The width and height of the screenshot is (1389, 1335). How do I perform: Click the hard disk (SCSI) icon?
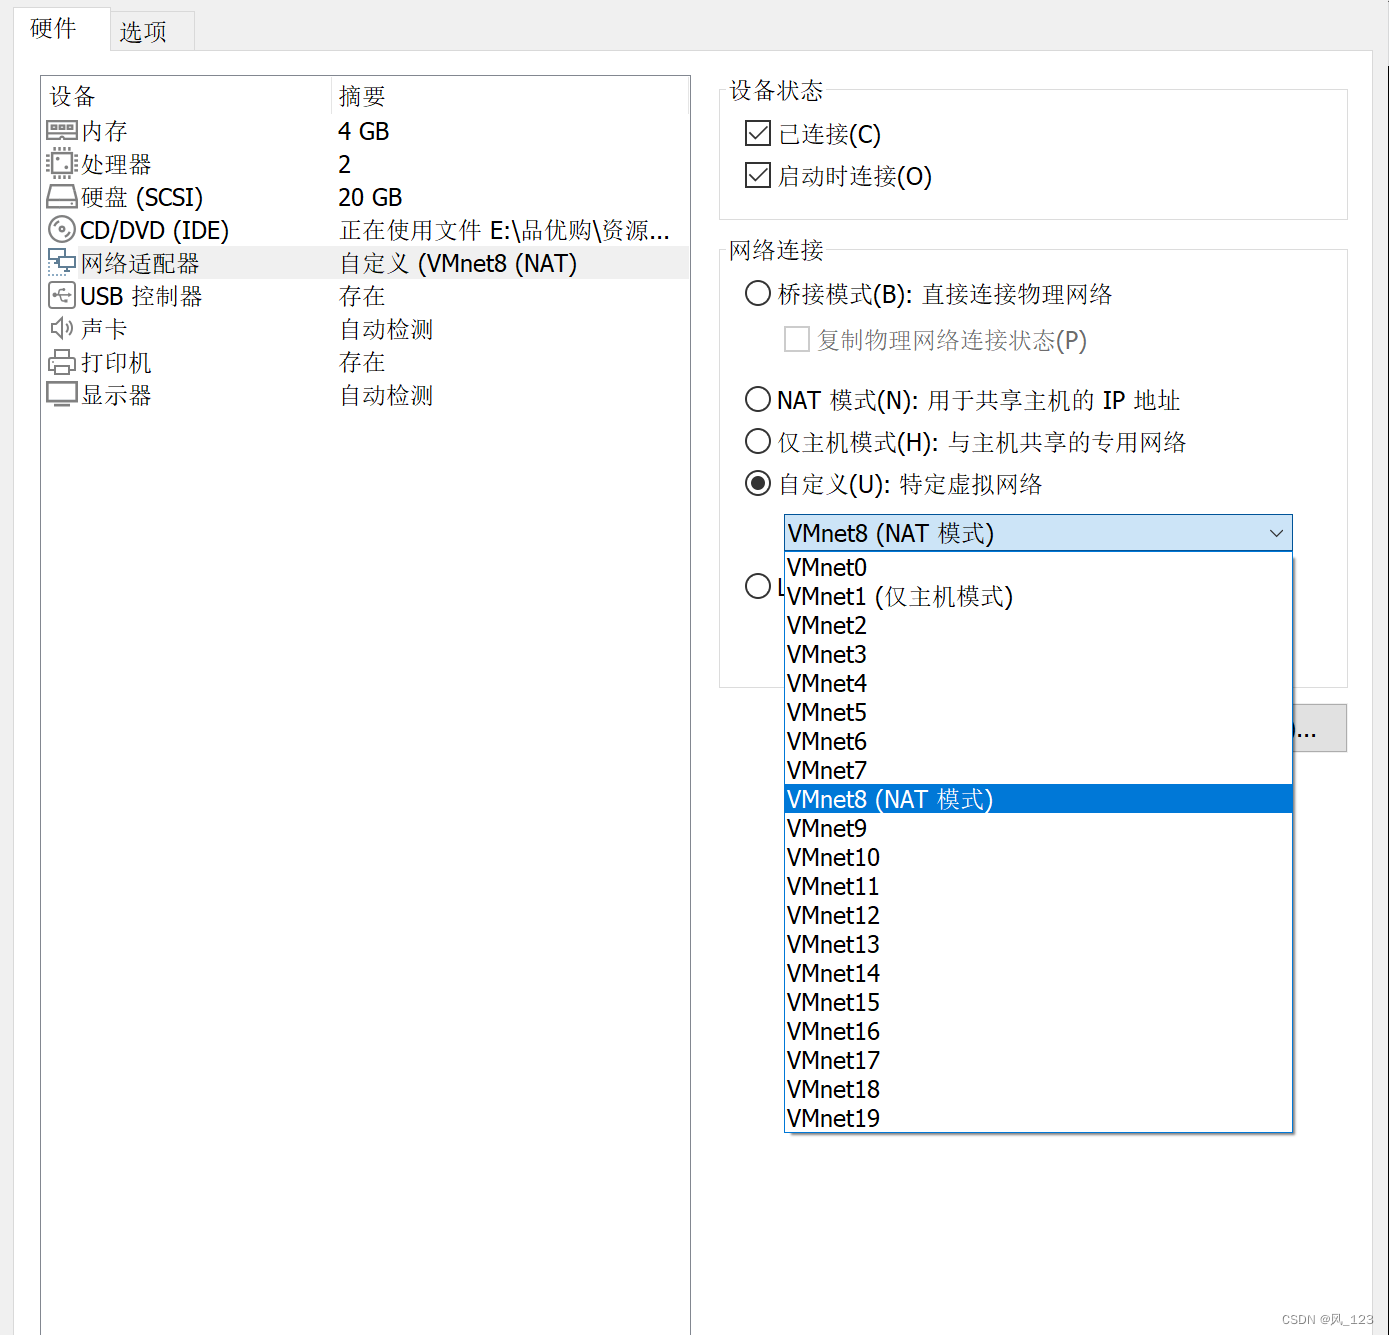click(x=62, y=196)
